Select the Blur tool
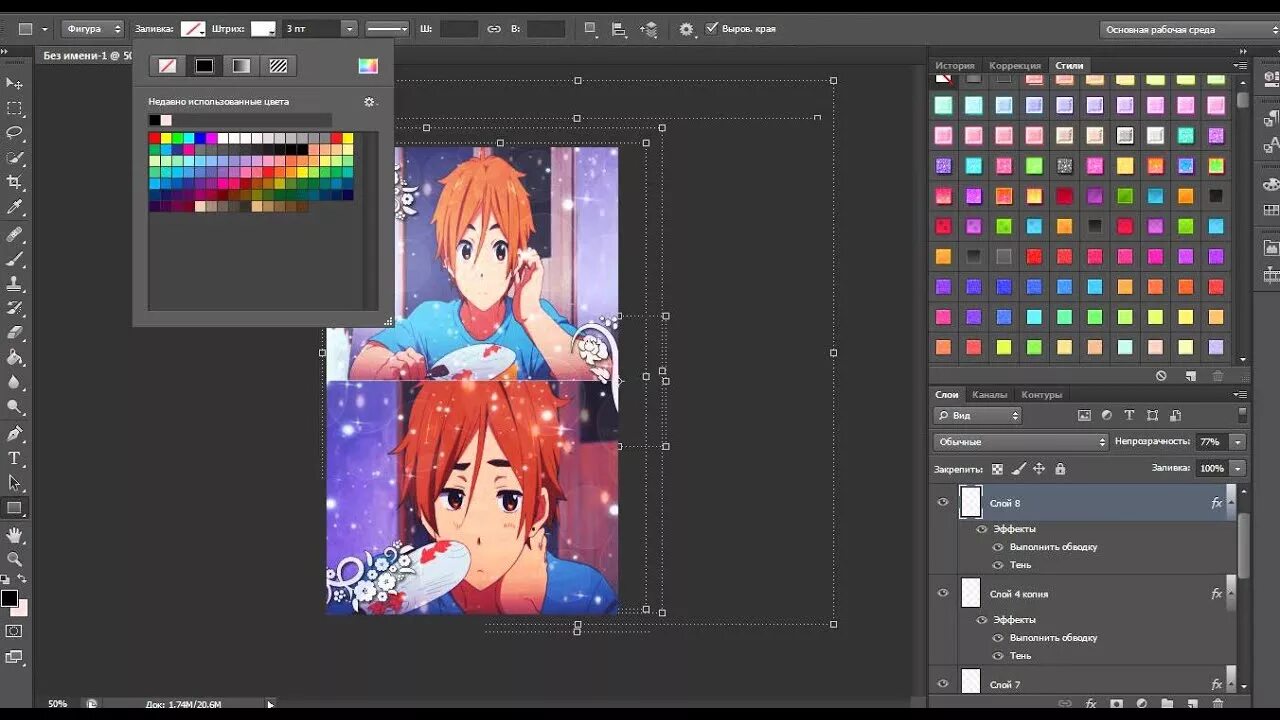Image resolution: width=1280 pixels, height=720 pixels. [14, 383]
